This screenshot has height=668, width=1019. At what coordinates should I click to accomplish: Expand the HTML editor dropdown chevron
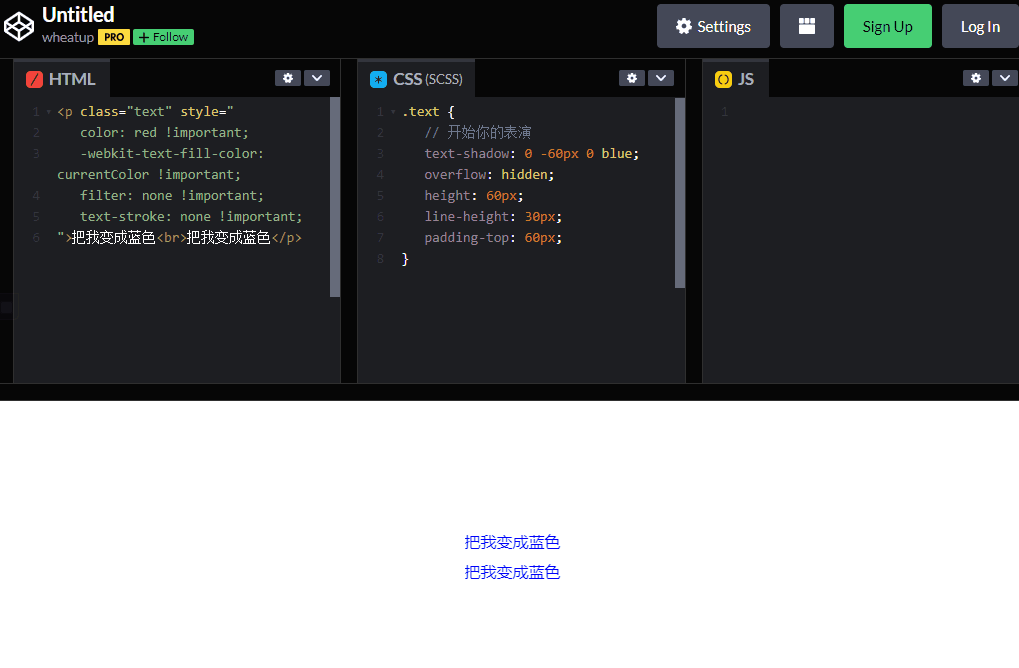click(x=316, y=78)
